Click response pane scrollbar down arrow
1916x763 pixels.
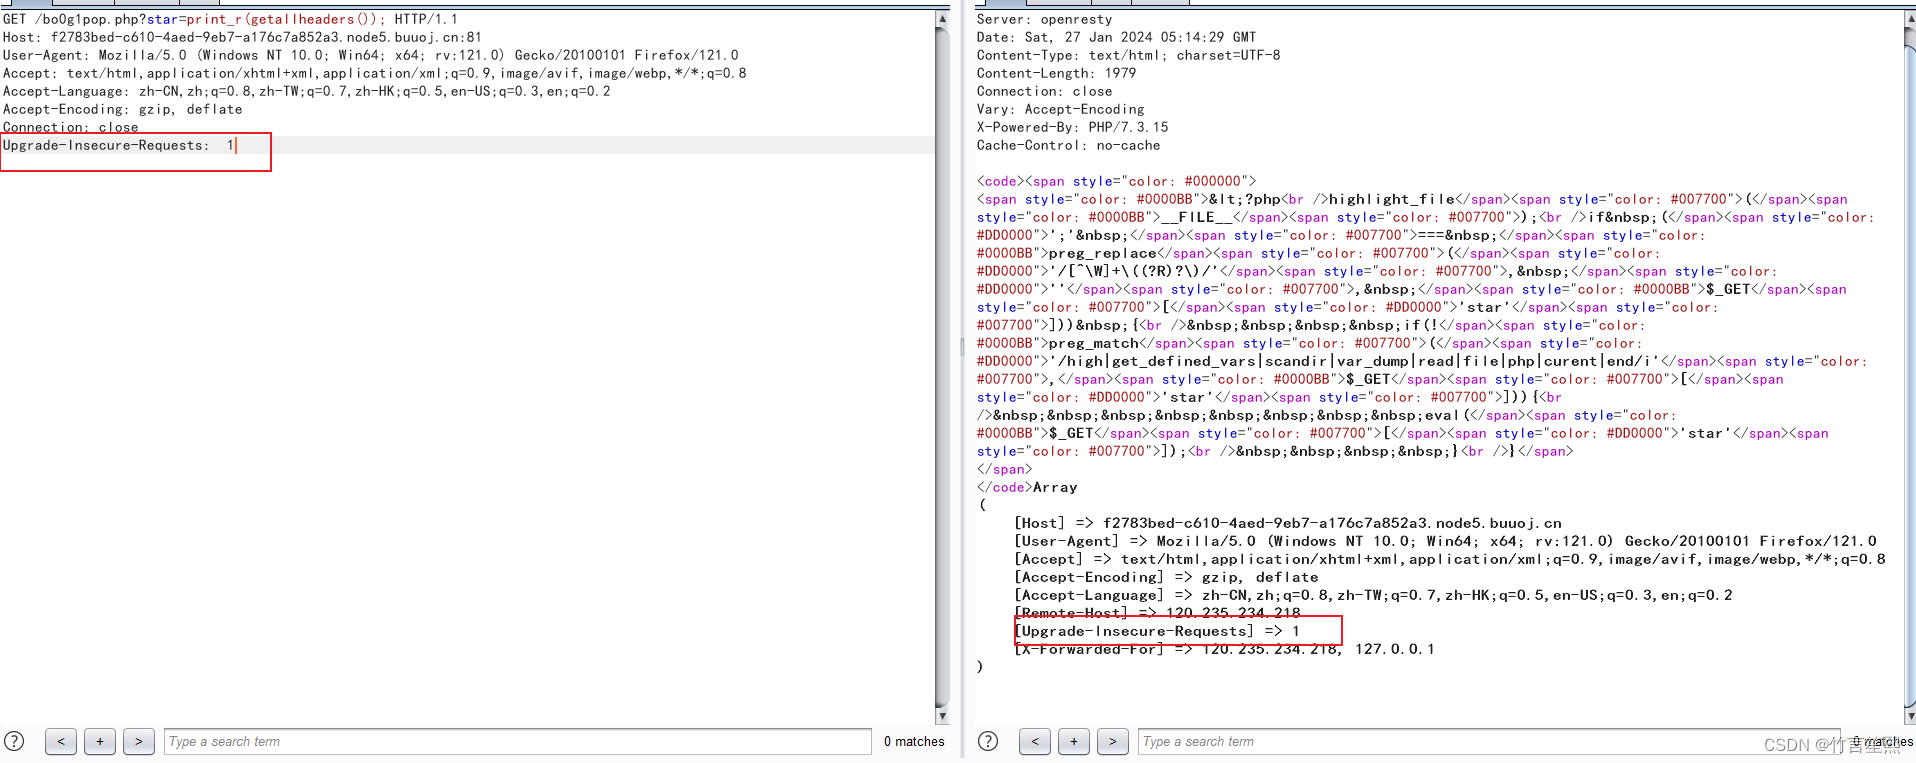tap(1909, 716)
